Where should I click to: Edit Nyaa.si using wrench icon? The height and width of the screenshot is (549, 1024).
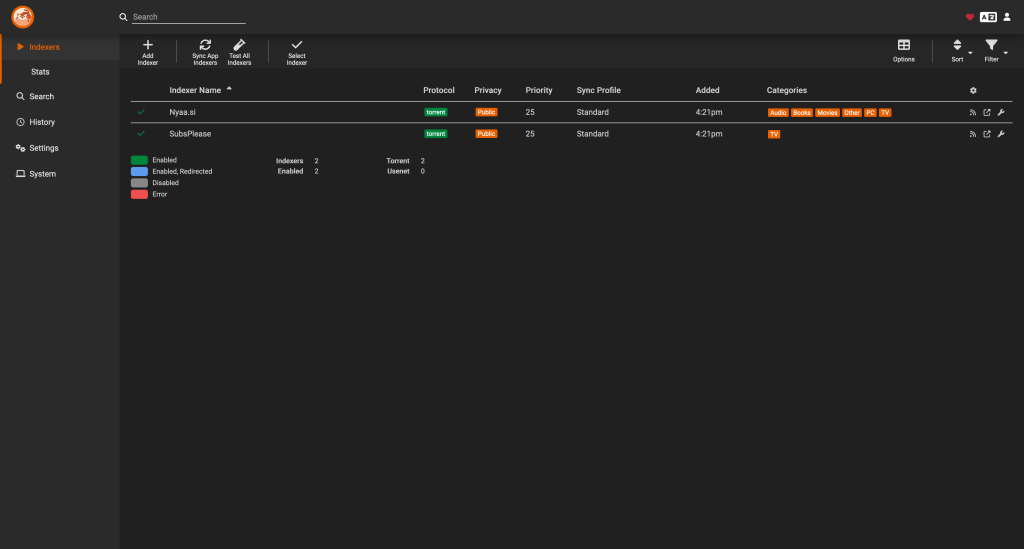[1000, 112]
